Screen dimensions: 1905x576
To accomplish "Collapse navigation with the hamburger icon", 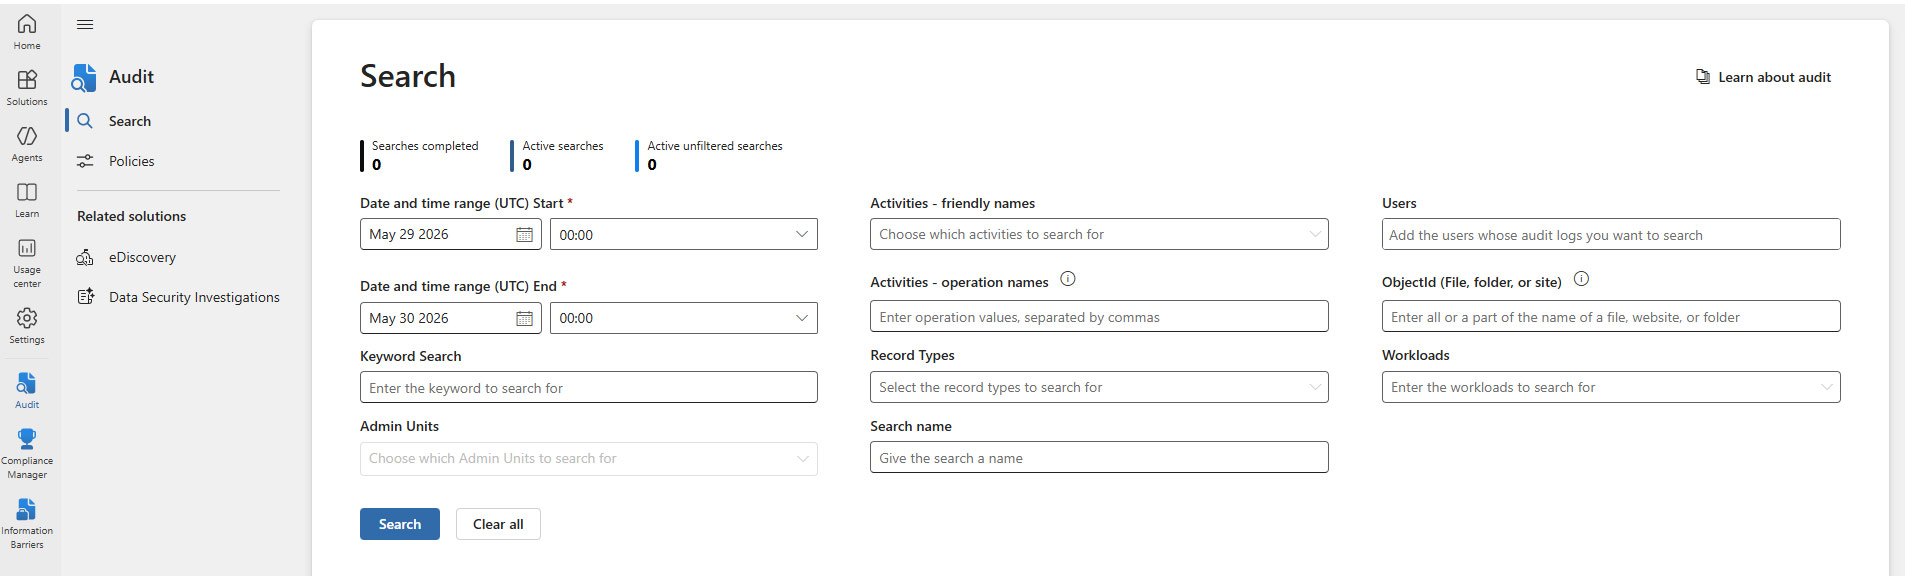I will (x=85, y=24).
